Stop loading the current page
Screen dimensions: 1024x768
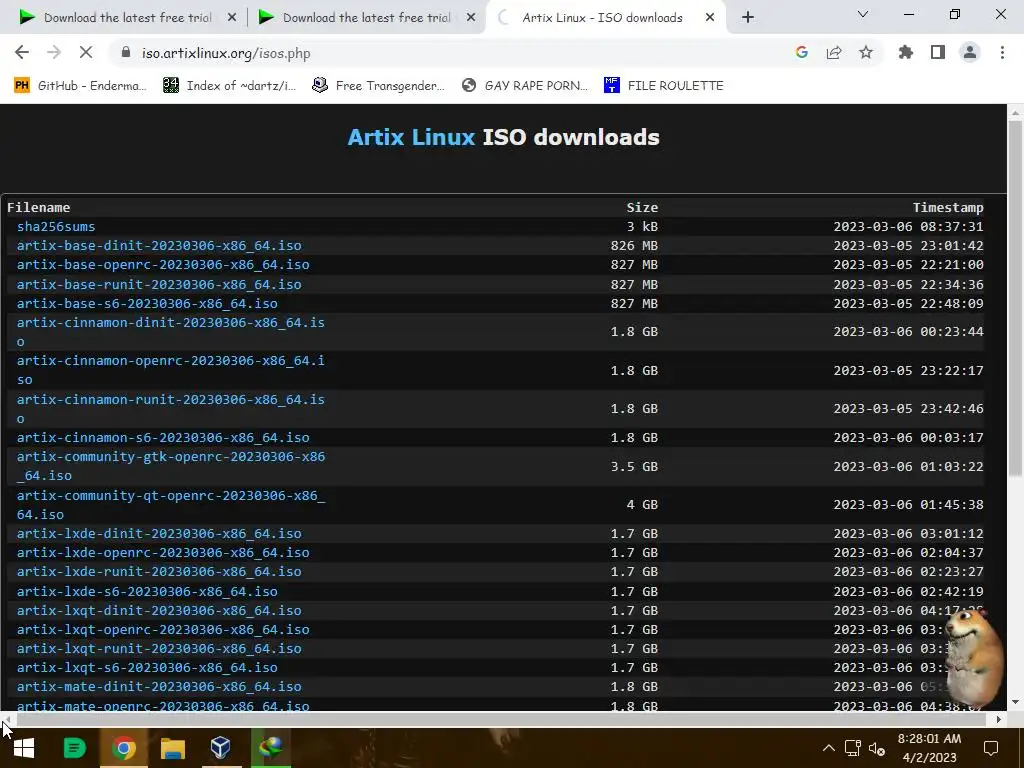(86, 53)
